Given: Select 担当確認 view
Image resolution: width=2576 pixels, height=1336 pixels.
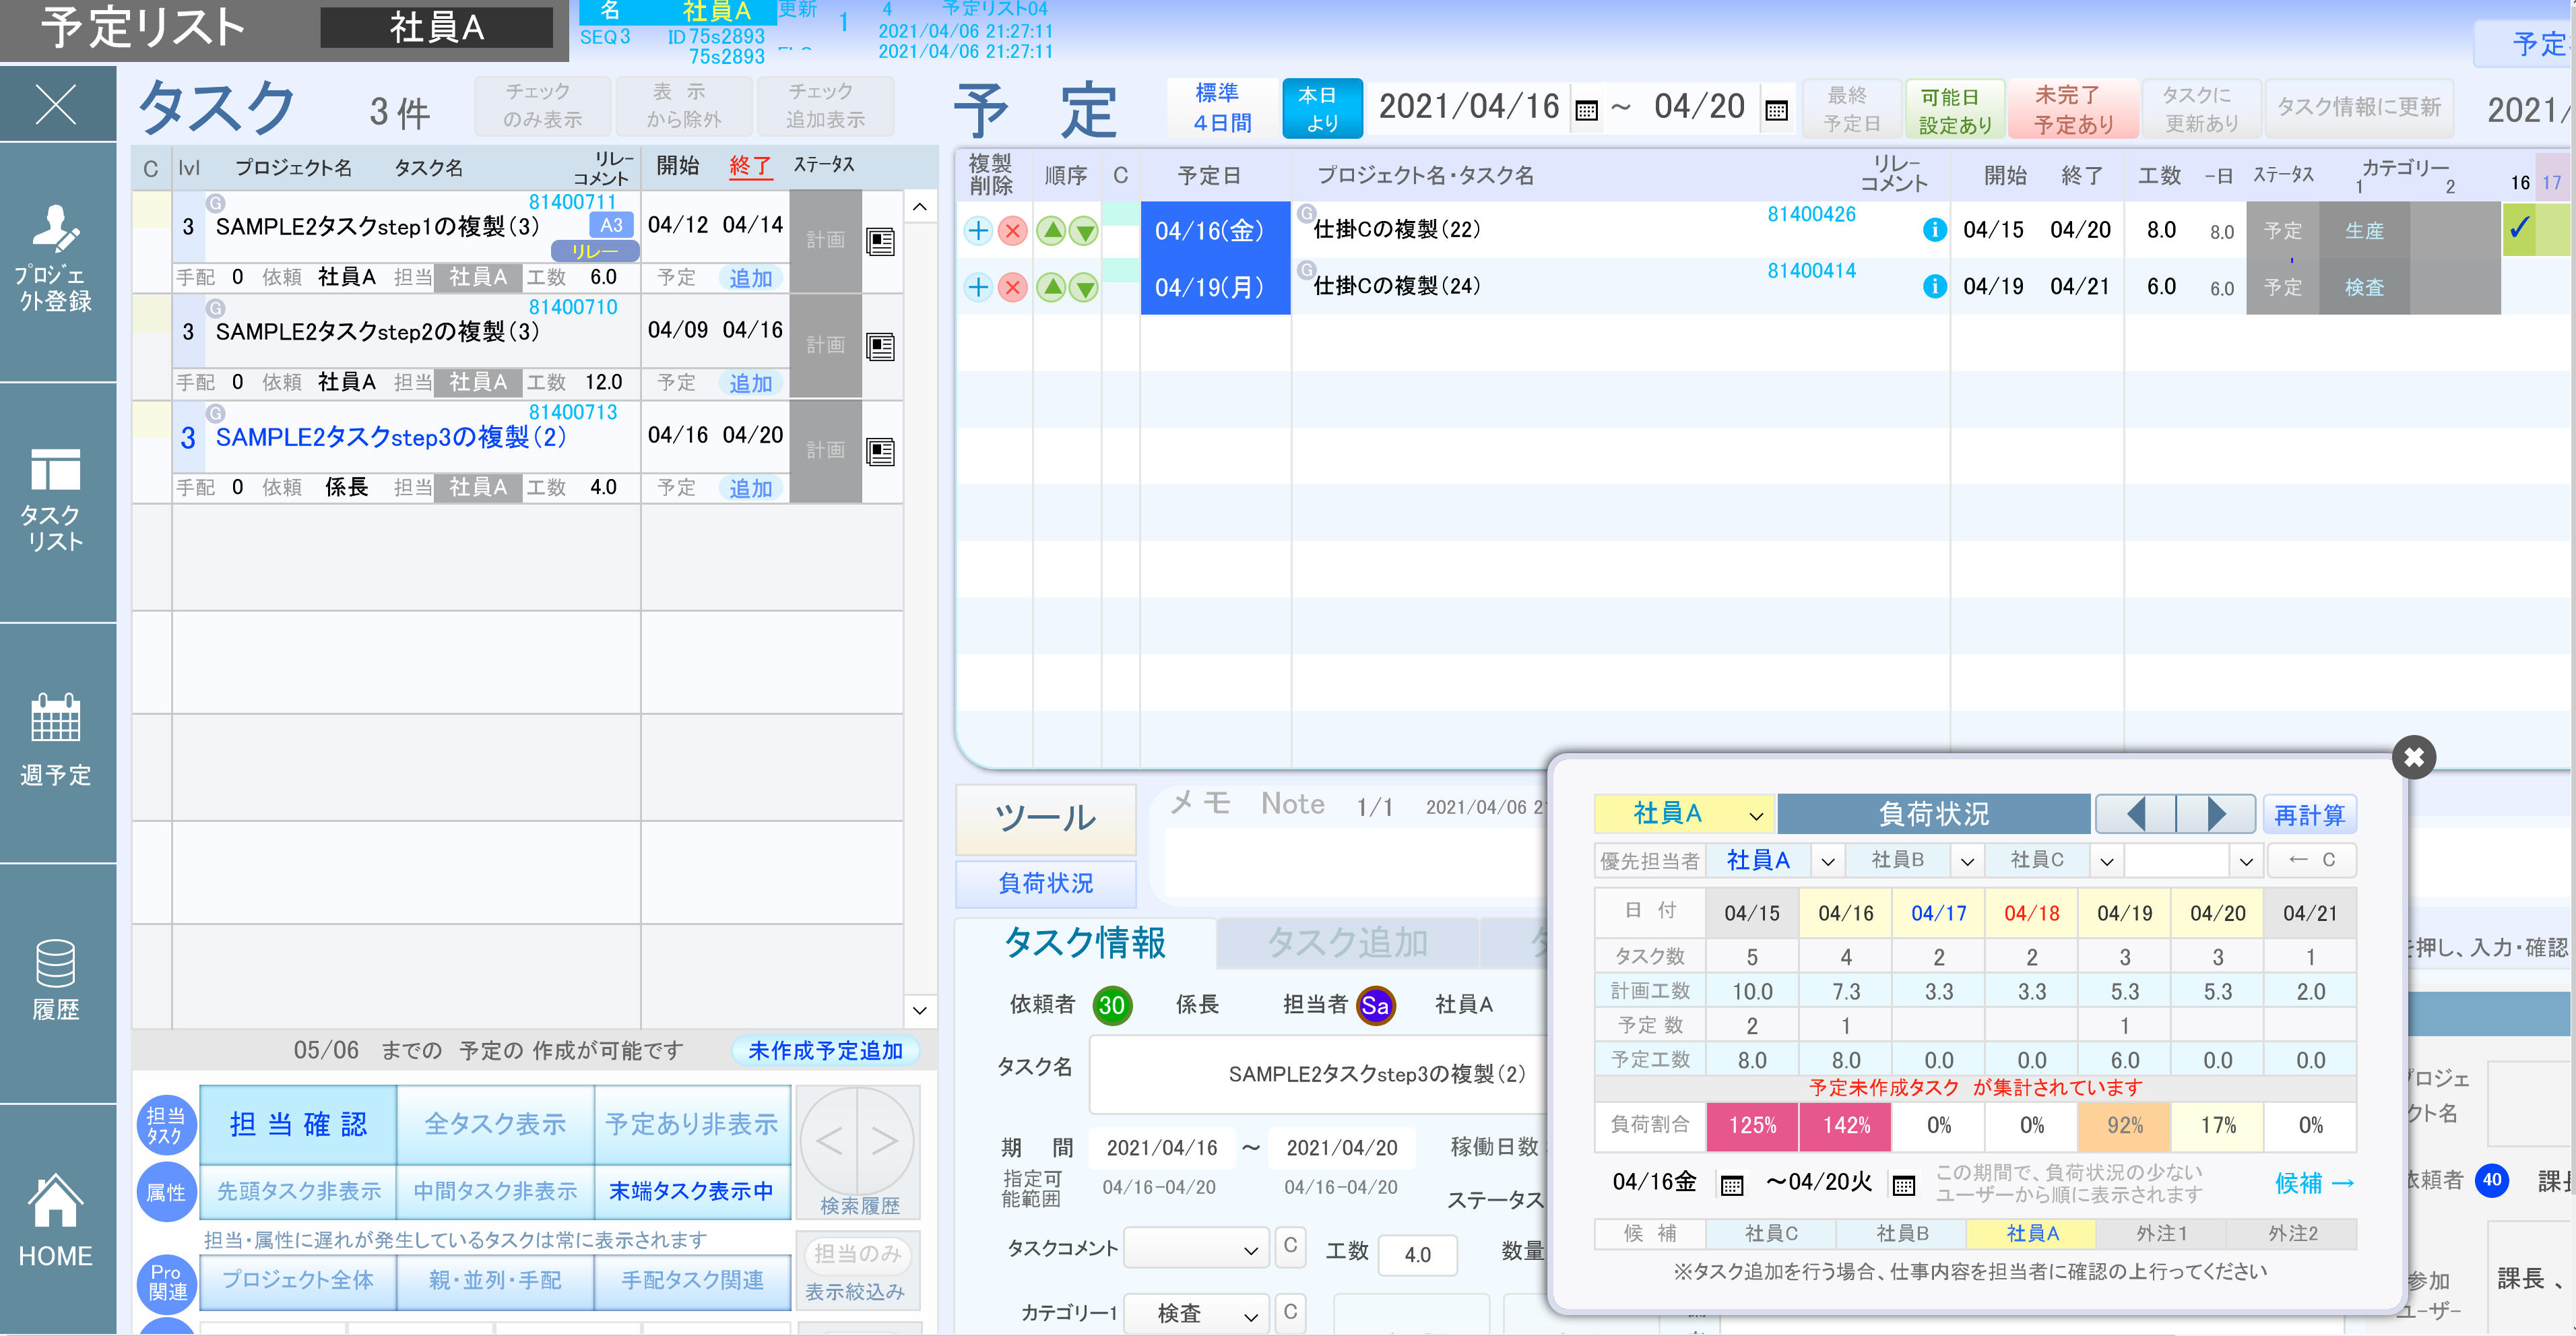Looking at the screenshot, I should (x=299, y=1124).
